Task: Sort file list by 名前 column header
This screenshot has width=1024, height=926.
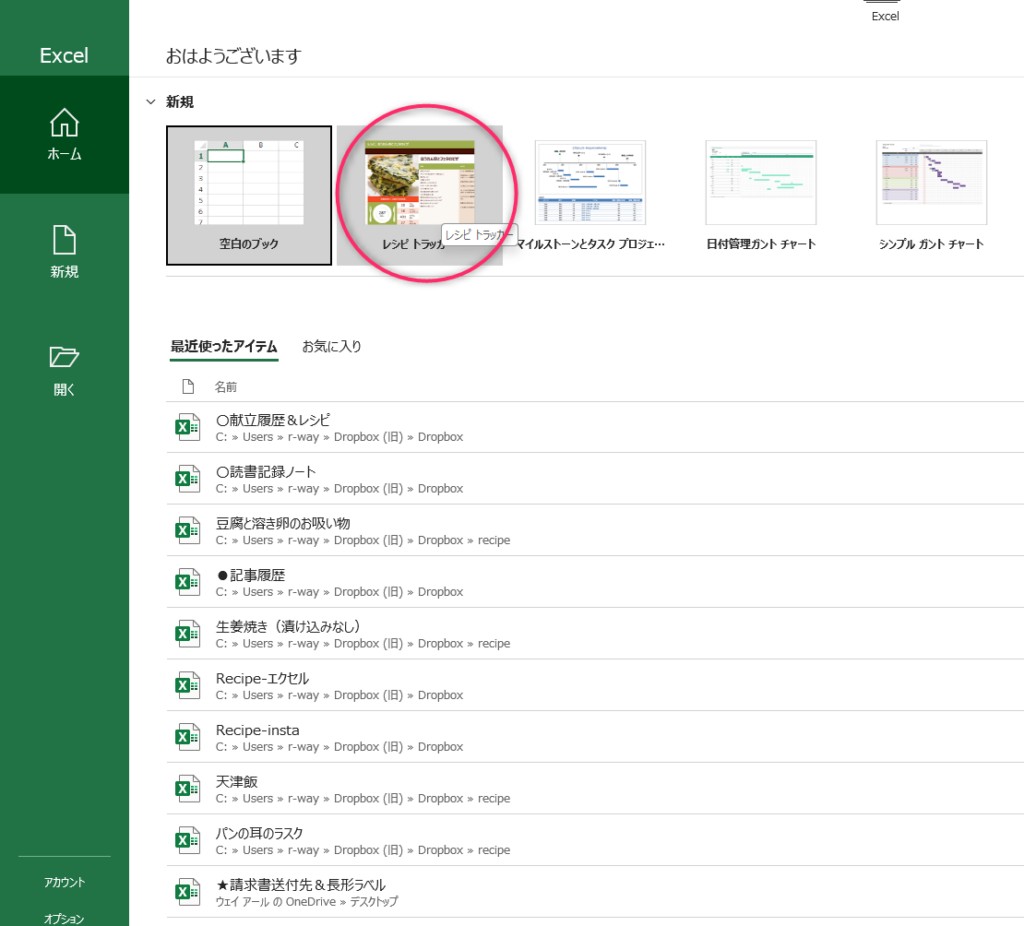Action: [x=226, y=387]
